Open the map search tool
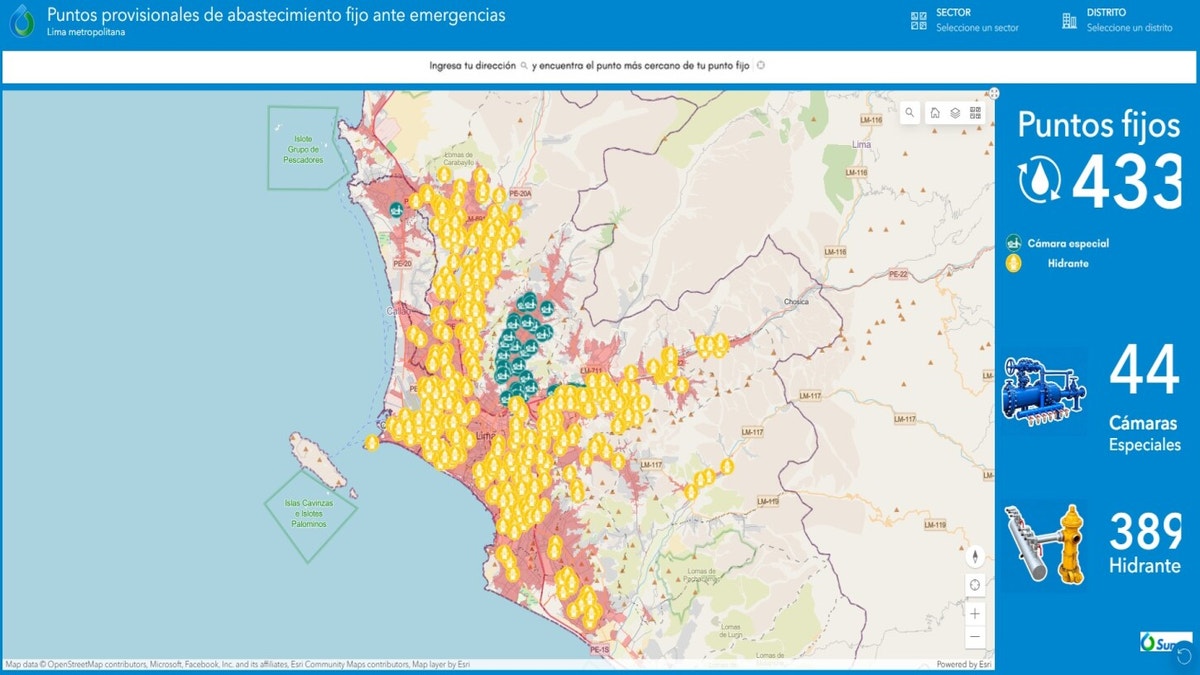 point(909,113)
